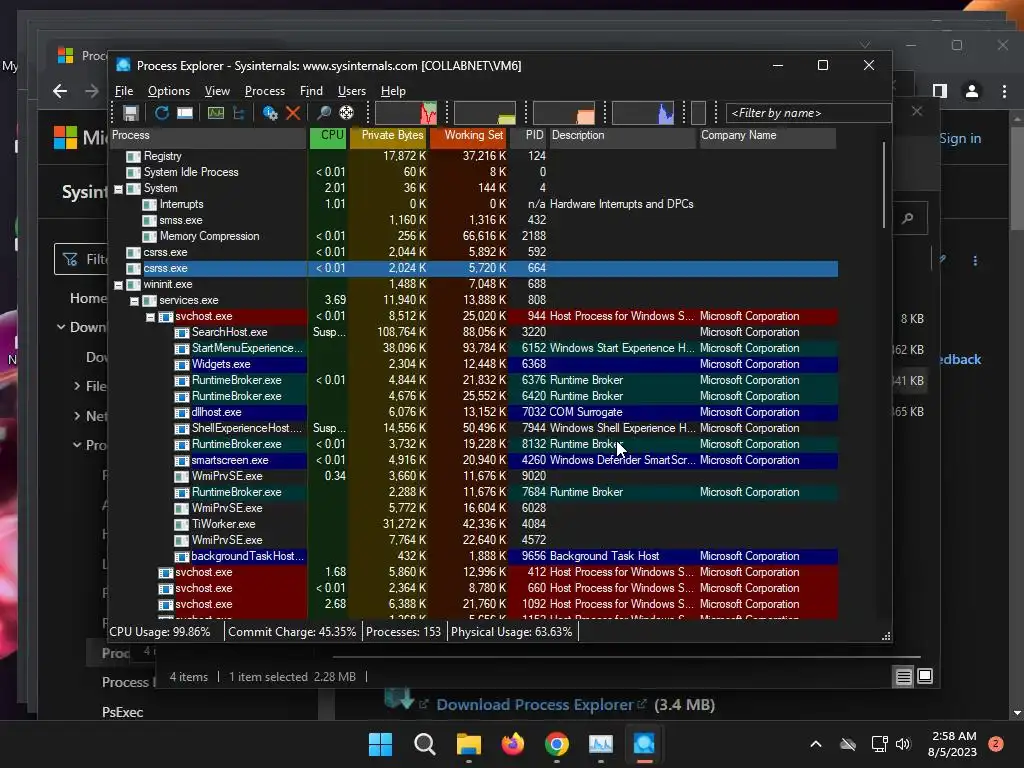Collapse the System tree node
The image size is (1024, 768).
point(118,189)
